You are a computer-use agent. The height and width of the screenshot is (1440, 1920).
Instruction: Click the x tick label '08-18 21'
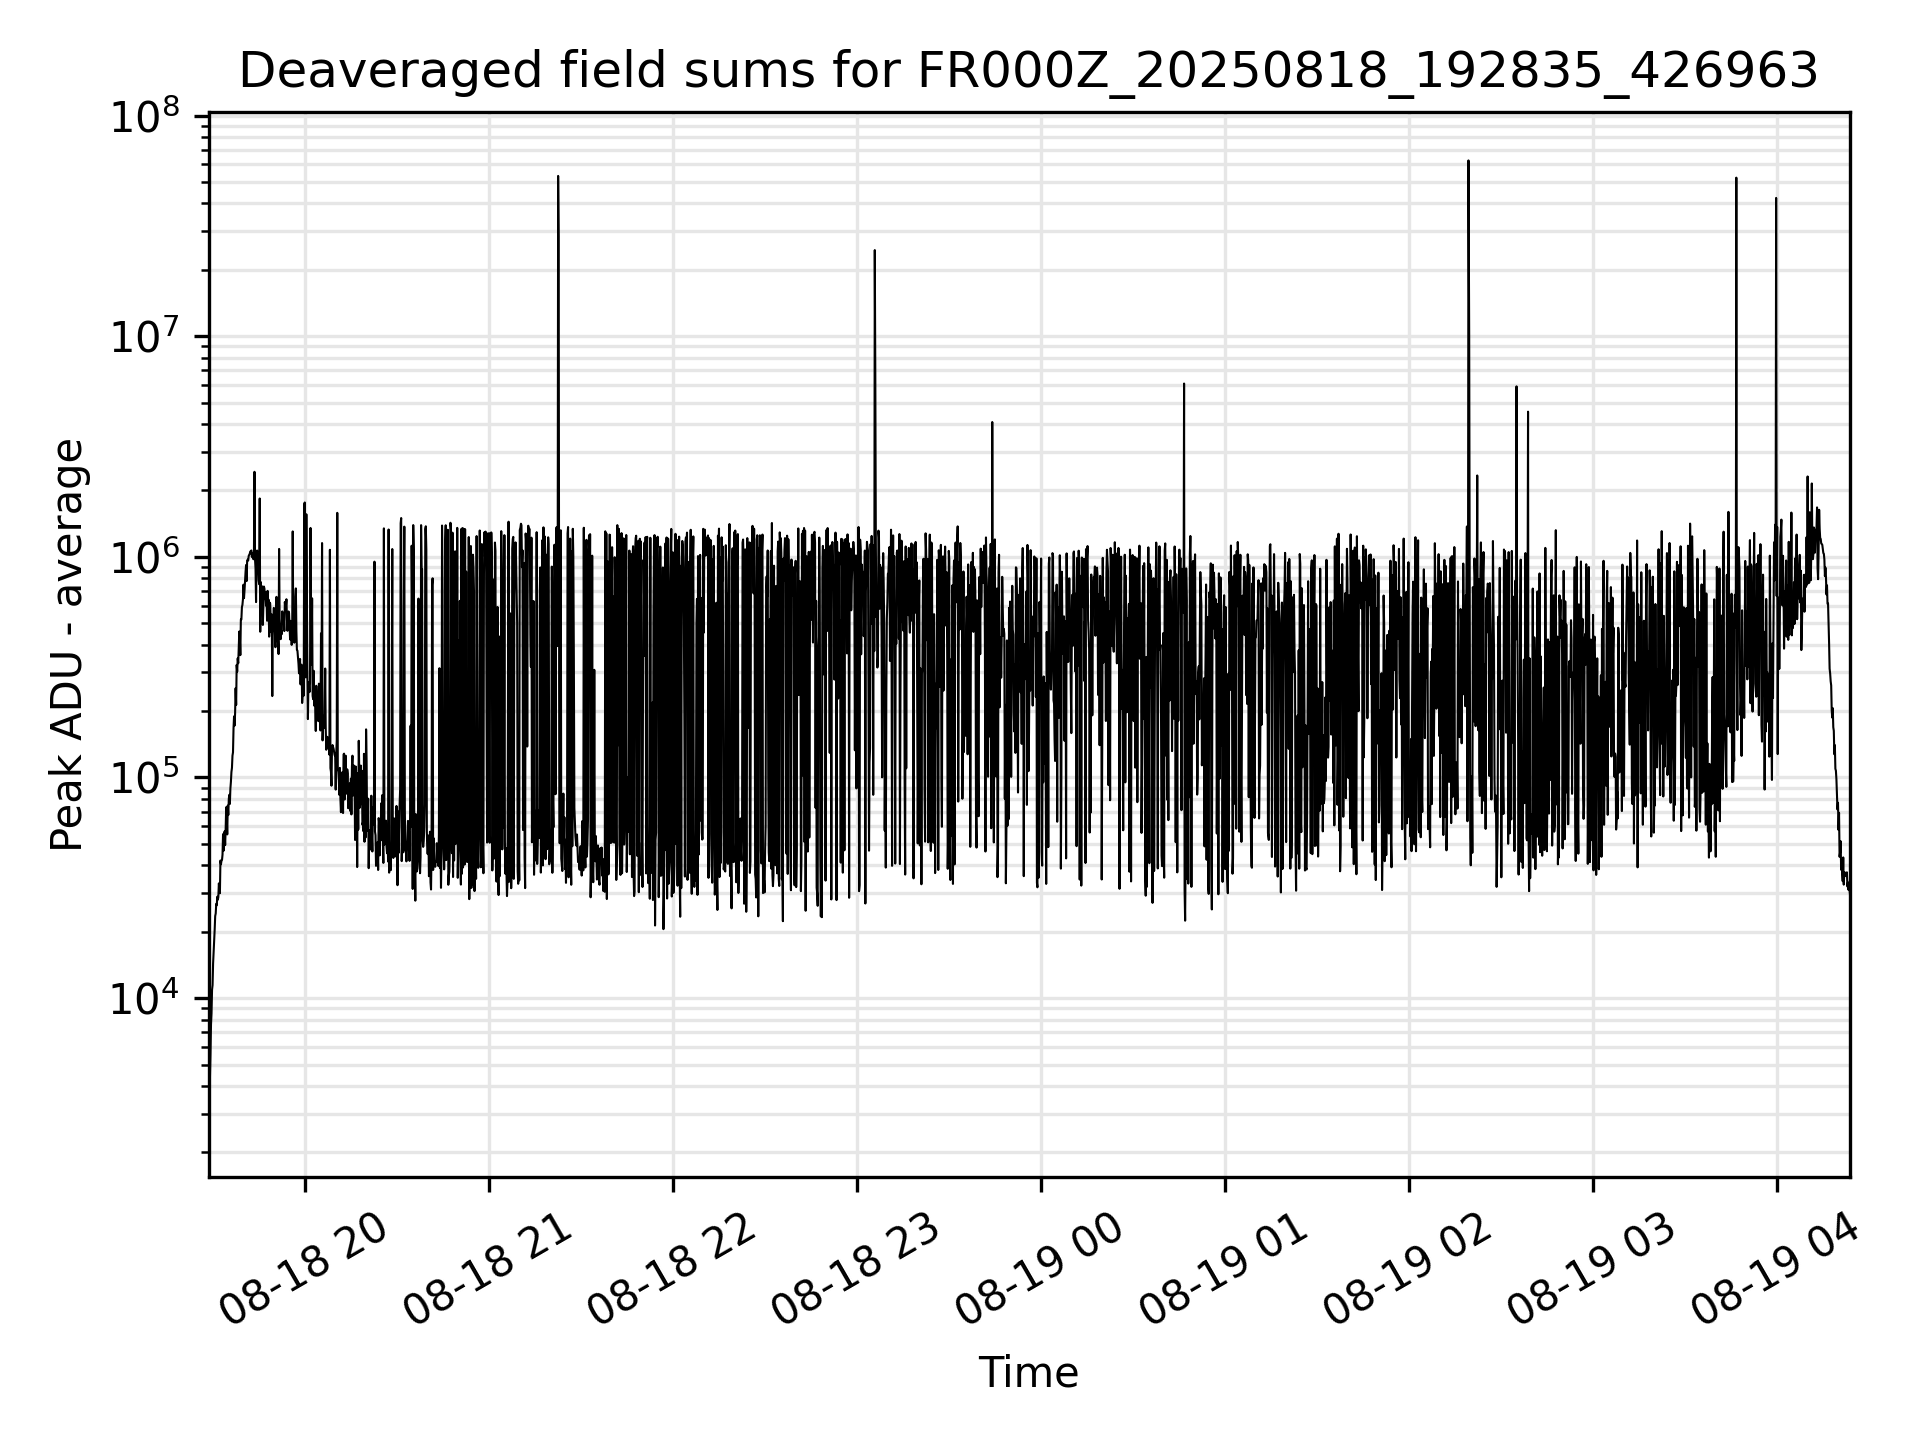coord(487,1268)
